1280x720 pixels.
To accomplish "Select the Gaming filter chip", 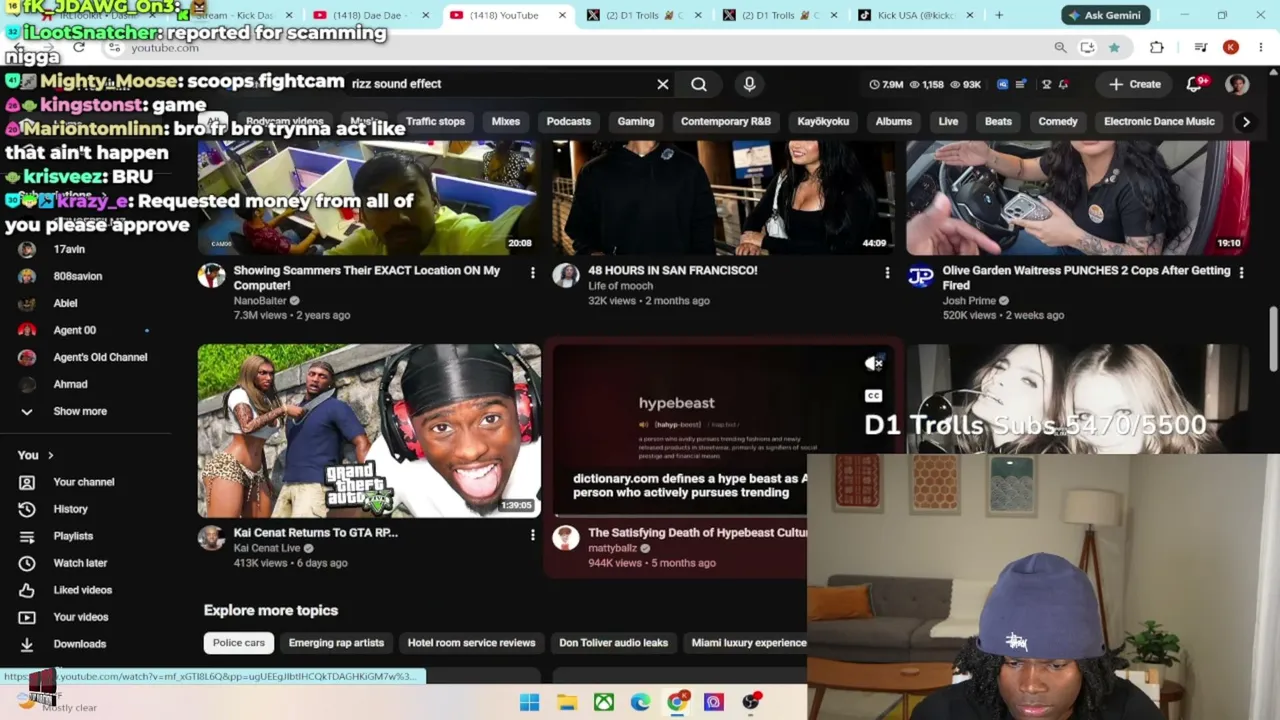I will click(x=636, y=121).
